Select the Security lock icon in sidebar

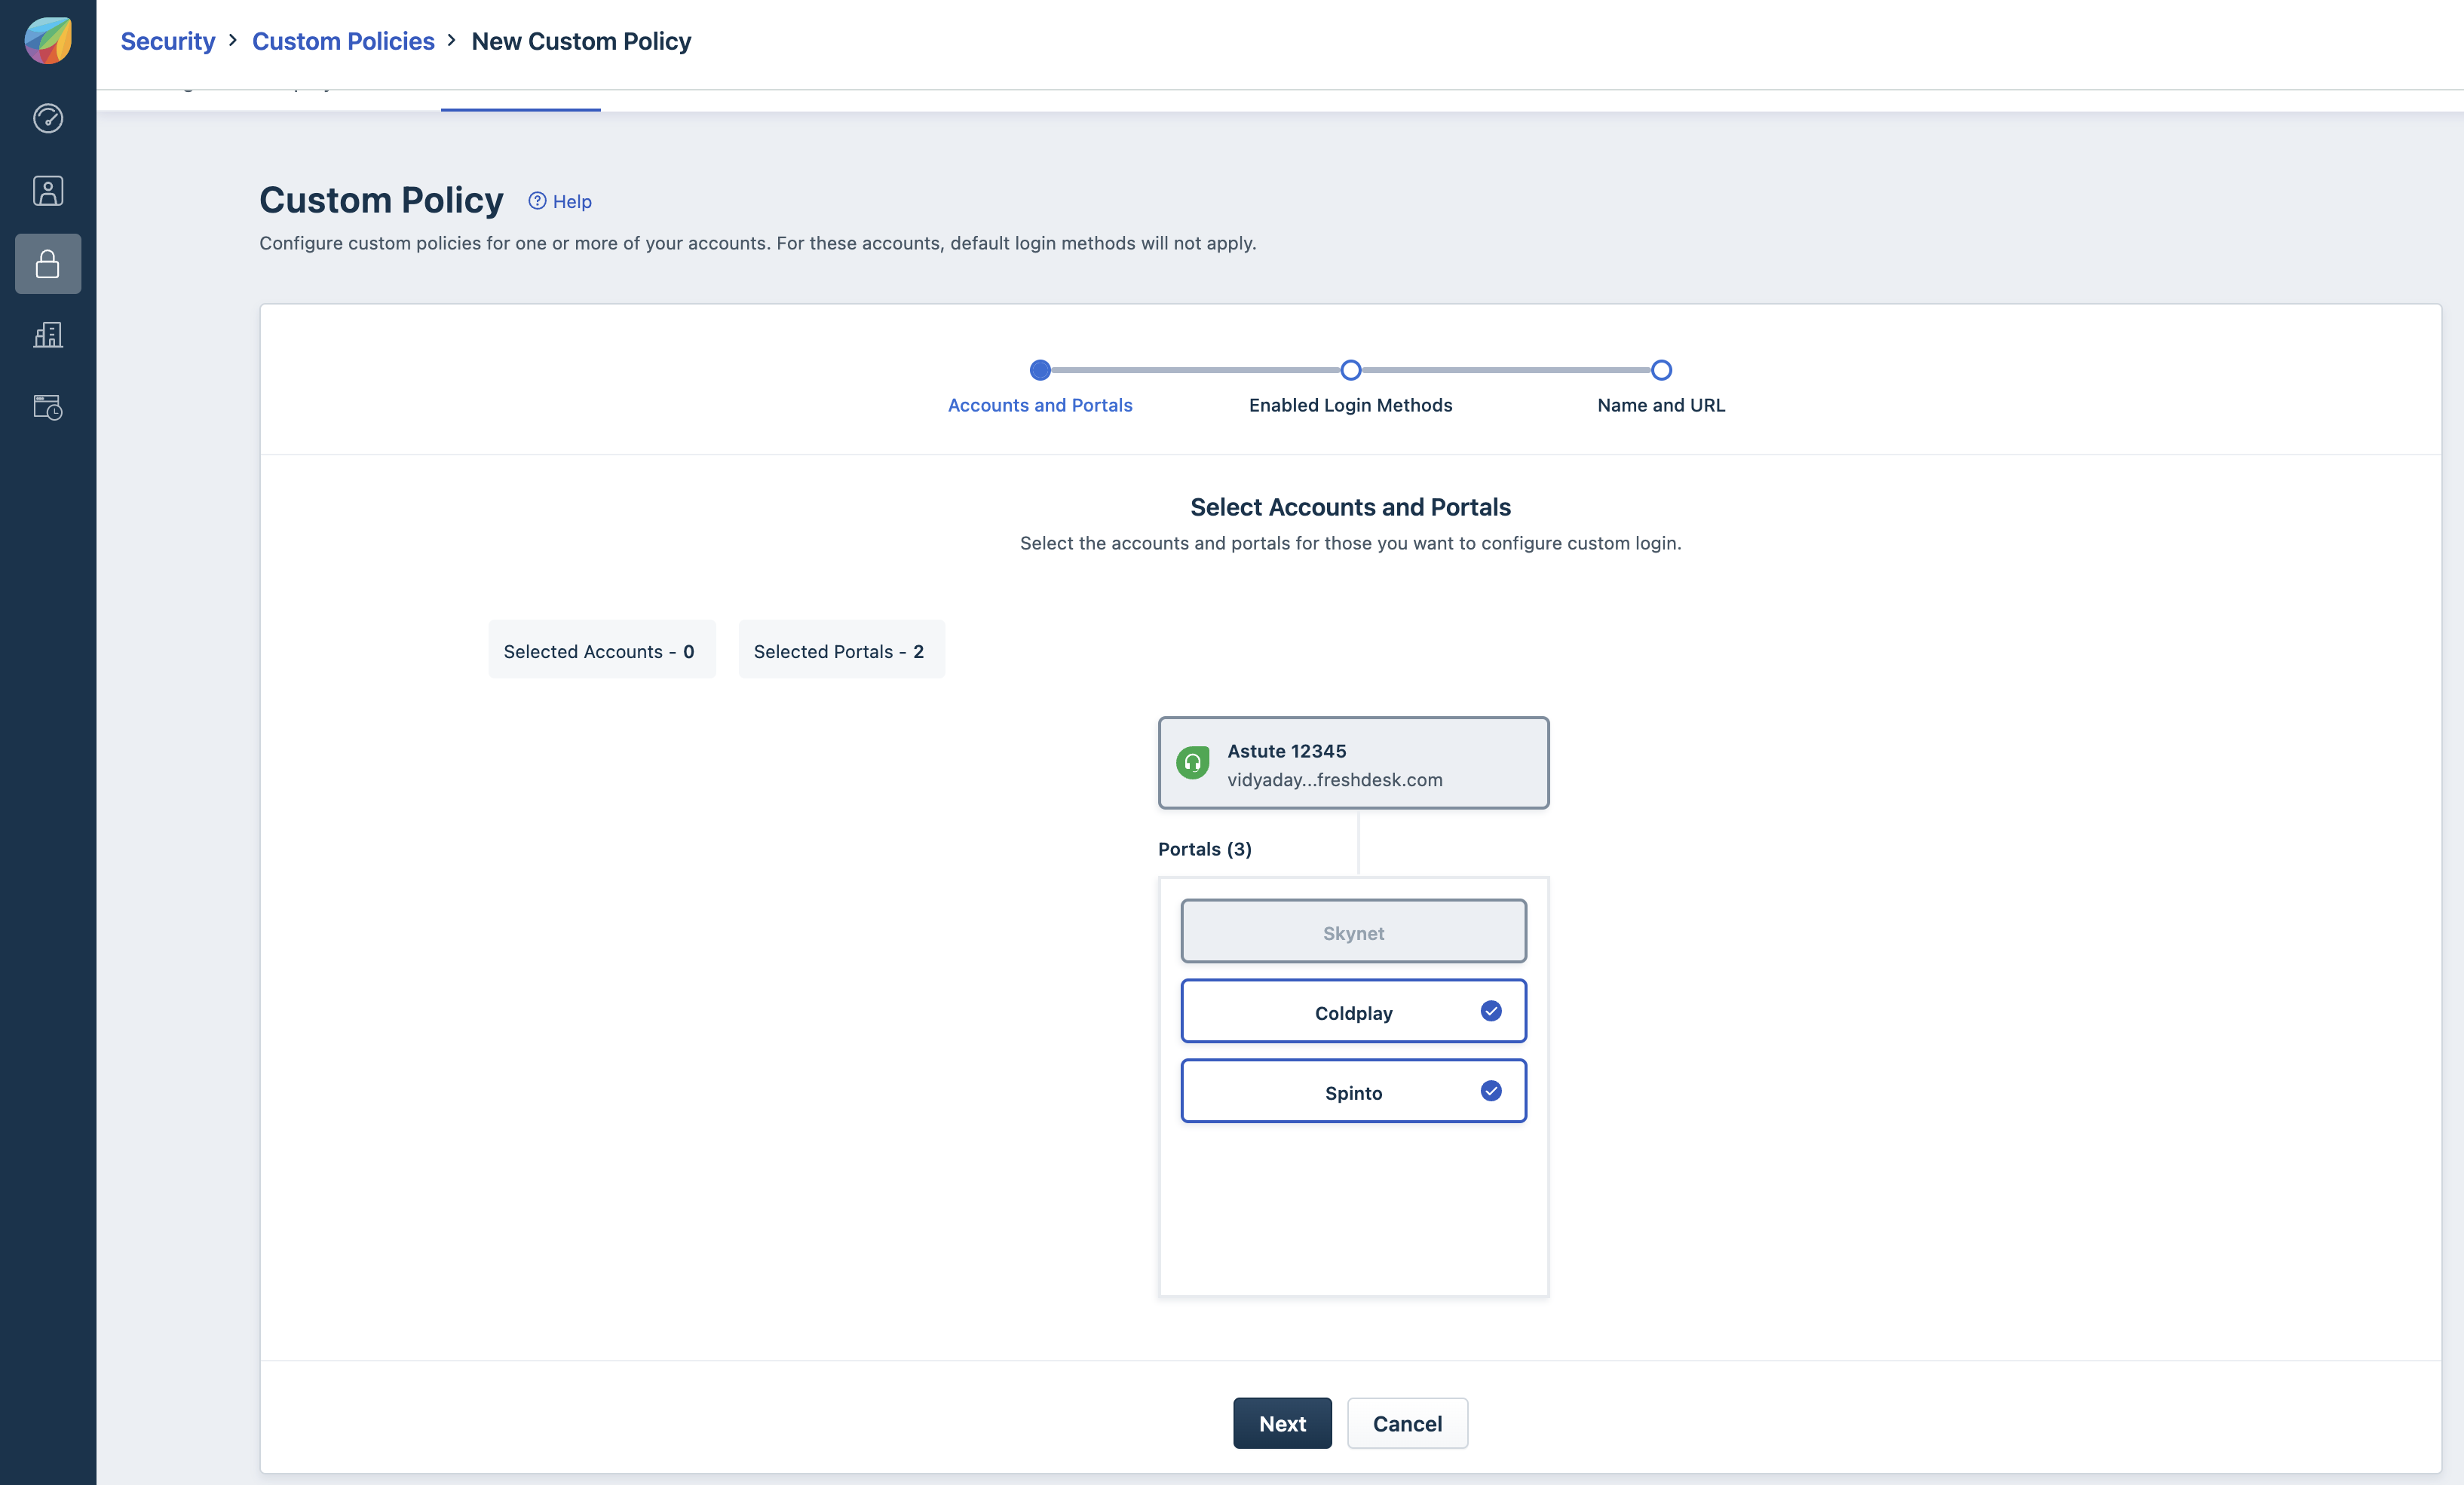48,264
